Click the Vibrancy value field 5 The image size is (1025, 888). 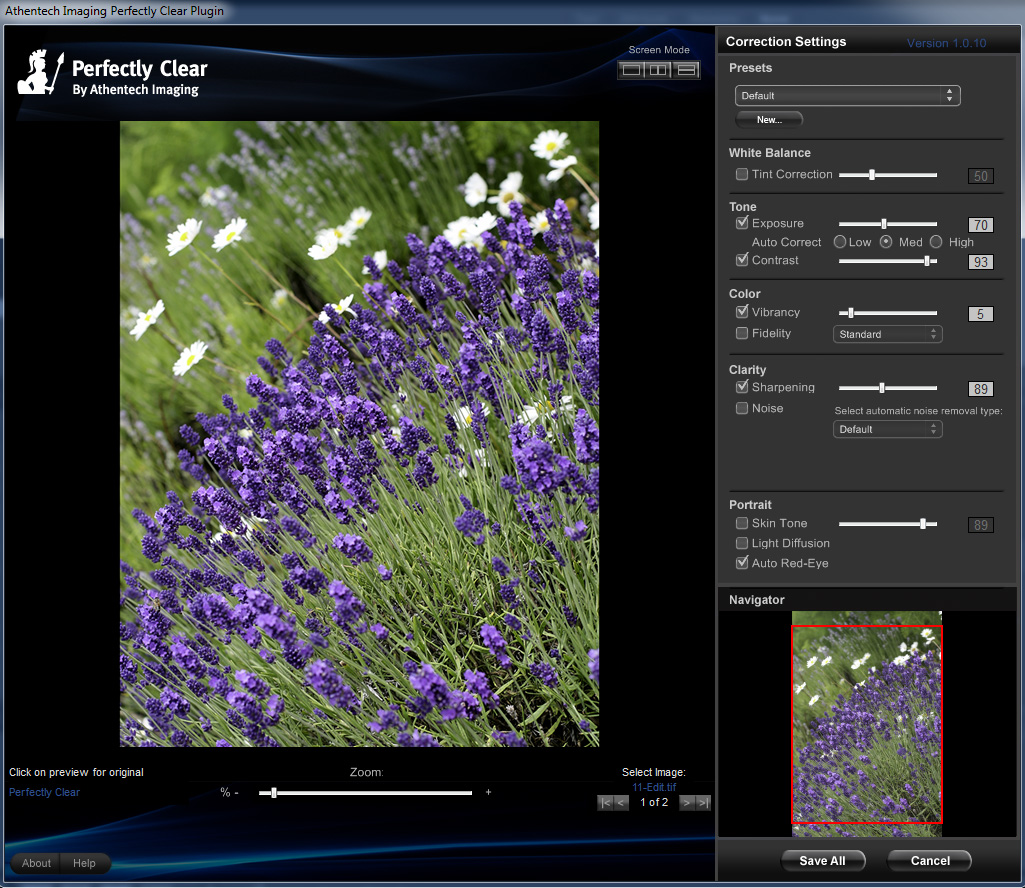pos(981,314)
